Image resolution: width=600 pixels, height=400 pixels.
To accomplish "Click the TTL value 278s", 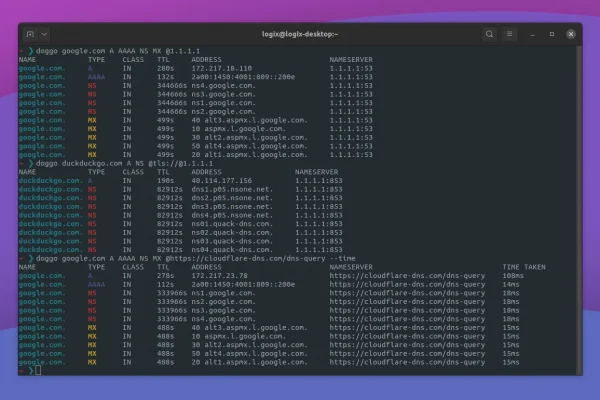I will tap(165, 276).
